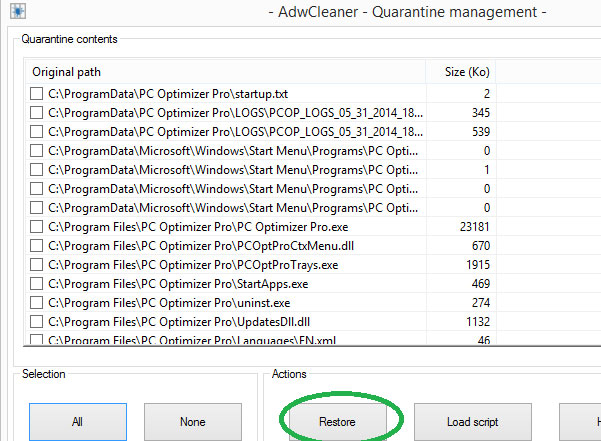This screenshot has width=601, height=441.
Task: Click the Restore button
Action: click(336, 422)
